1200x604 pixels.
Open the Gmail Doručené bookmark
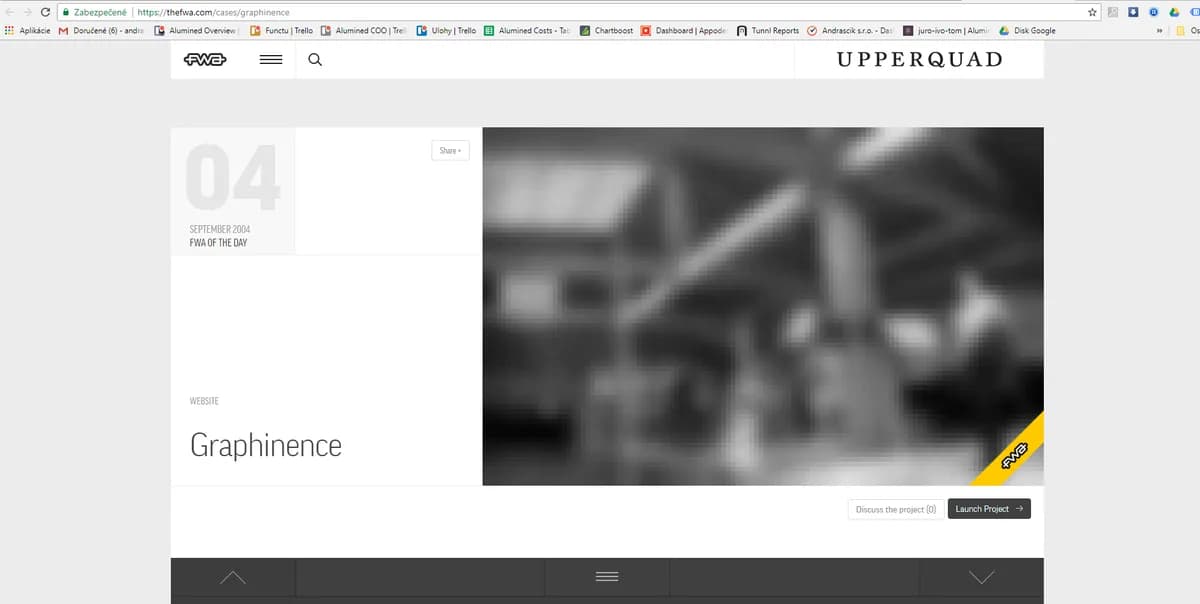pos(102,31)
